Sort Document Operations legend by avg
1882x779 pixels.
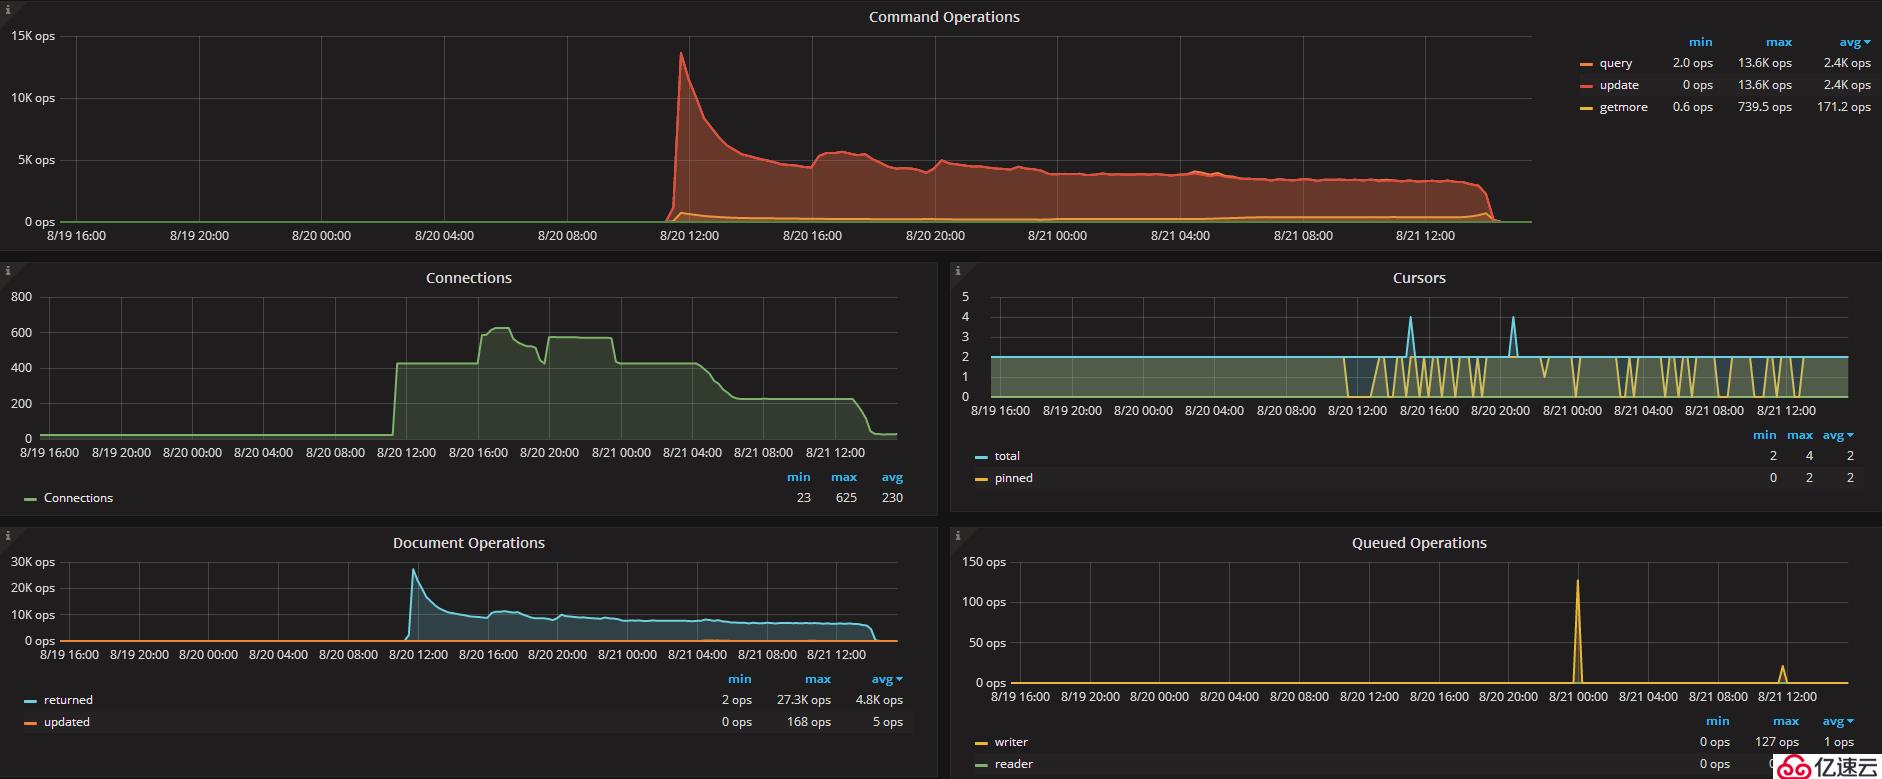tap(886, 679)
